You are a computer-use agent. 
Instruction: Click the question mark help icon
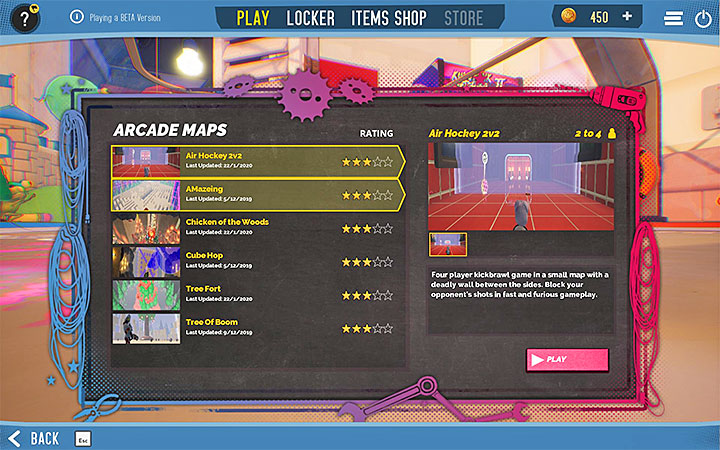tap(21, 19)
